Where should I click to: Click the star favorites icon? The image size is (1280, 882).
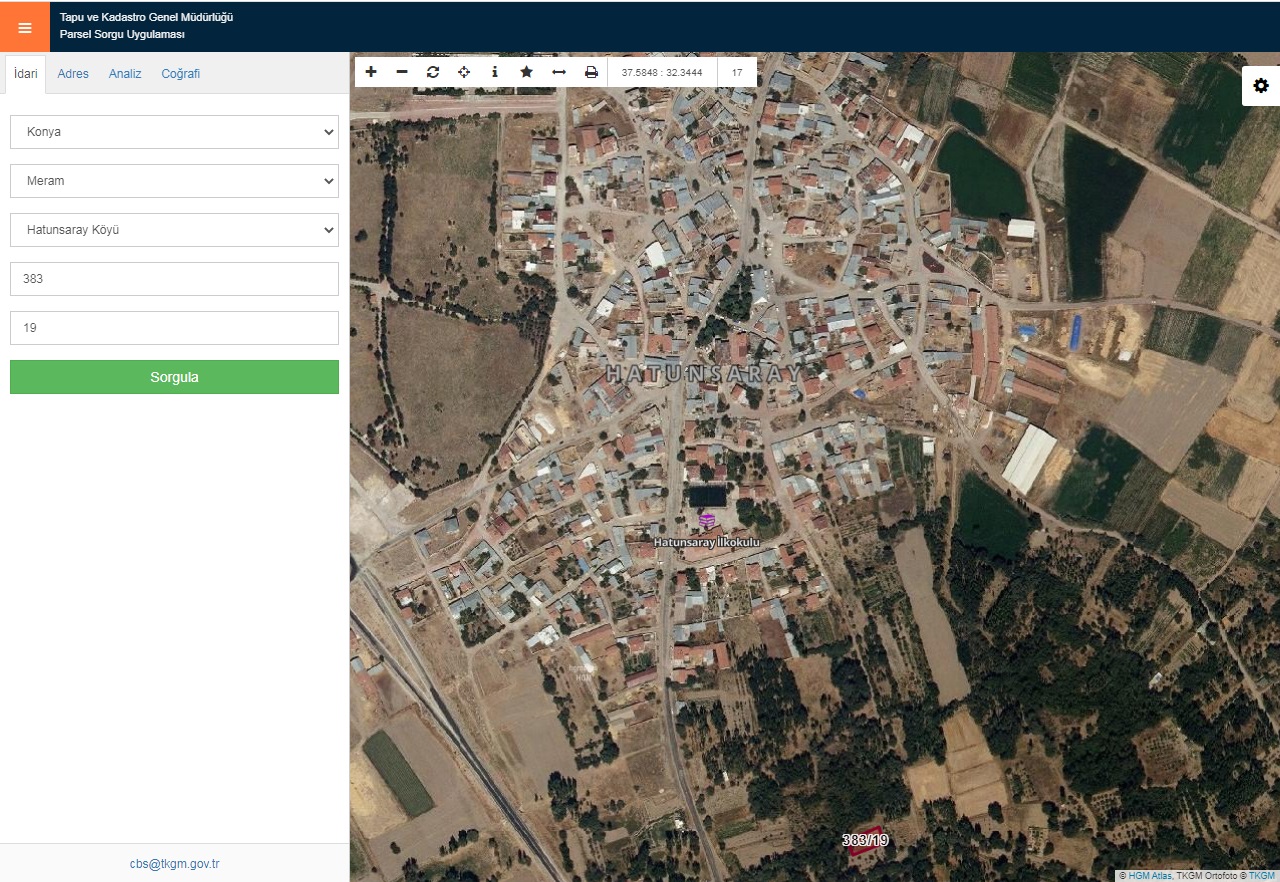click(x=526, y=72)
